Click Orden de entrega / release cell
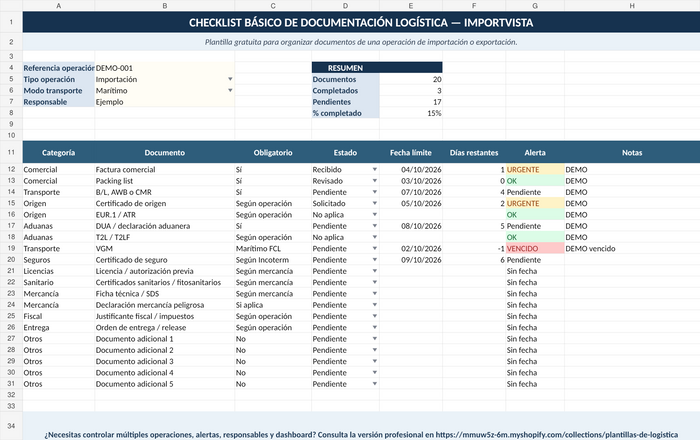 (164, 327)
